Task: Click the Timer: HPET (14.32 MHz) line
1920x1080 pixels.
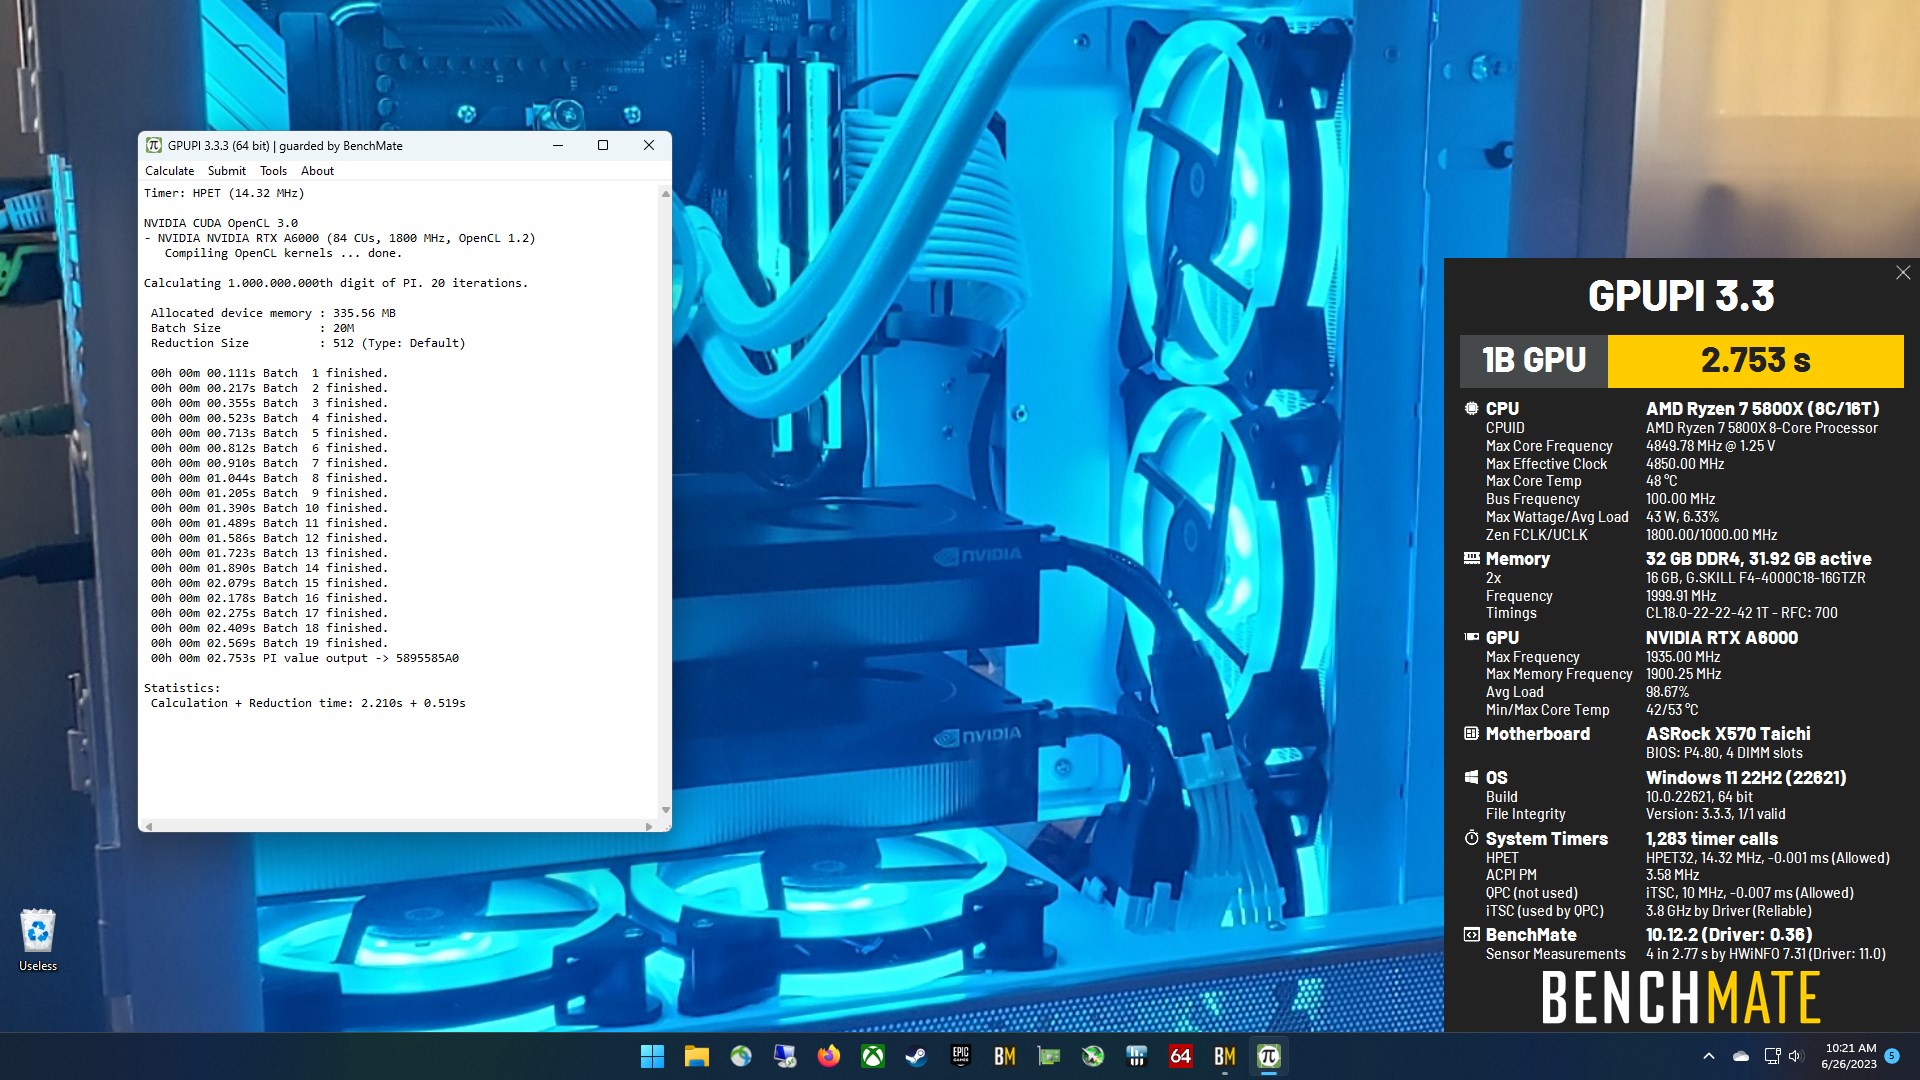Action: click(224, 193)
